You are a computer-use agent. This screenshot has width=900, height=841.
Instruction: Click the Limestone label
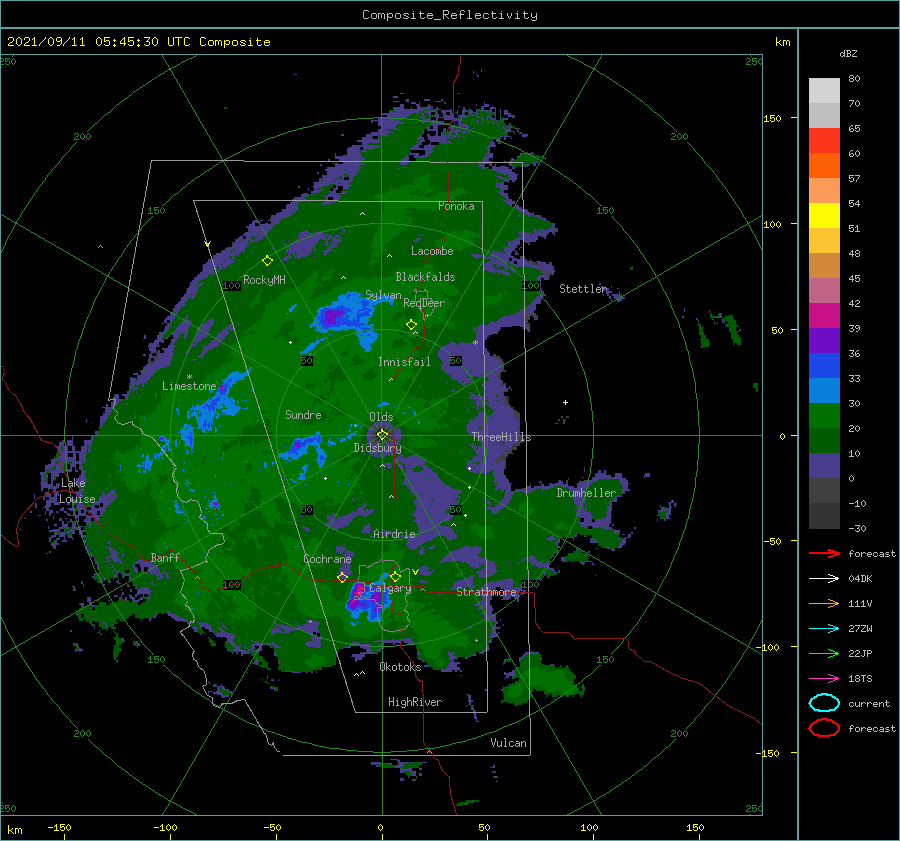point(189,386)
